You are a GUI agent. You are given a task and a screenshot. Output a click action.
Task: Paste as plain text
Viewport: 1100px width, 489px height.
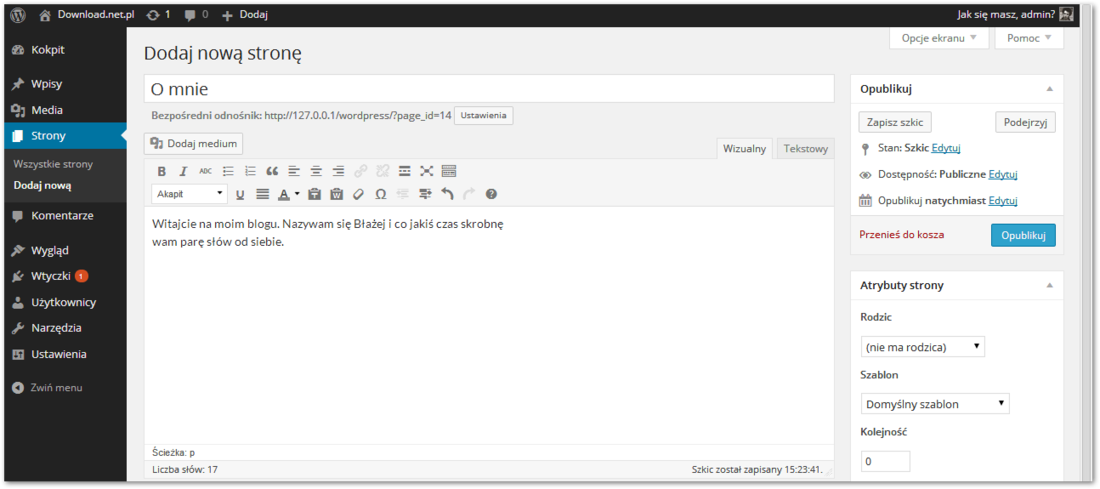(314, 194)
